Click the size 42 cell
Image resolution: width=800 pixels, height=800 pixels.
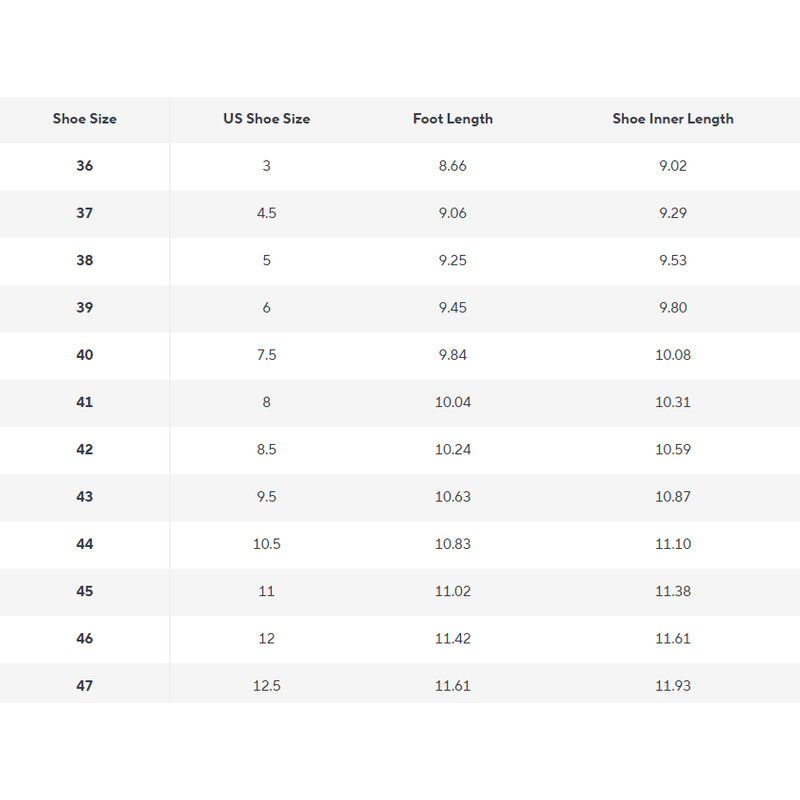(x=85, y=450)
